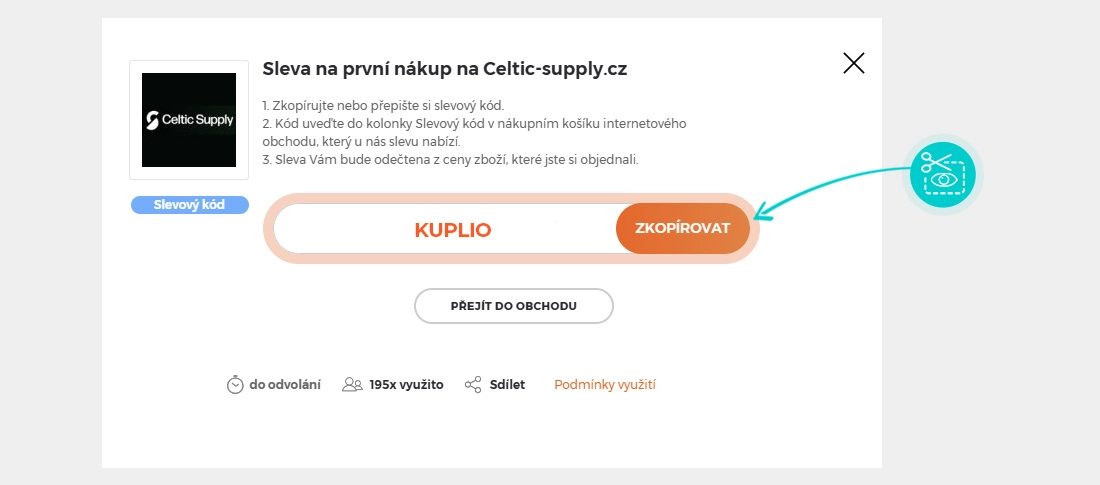Click the "195x využito" usage text
Image resolution: width=1100 pixels, height=485 pixels.
point(406,384)
